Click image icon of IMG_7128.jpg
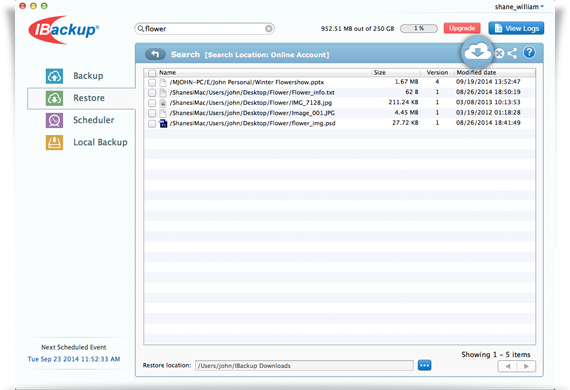Image resolution: width=570 pixels, height=390 pixels. pos(163,103)
